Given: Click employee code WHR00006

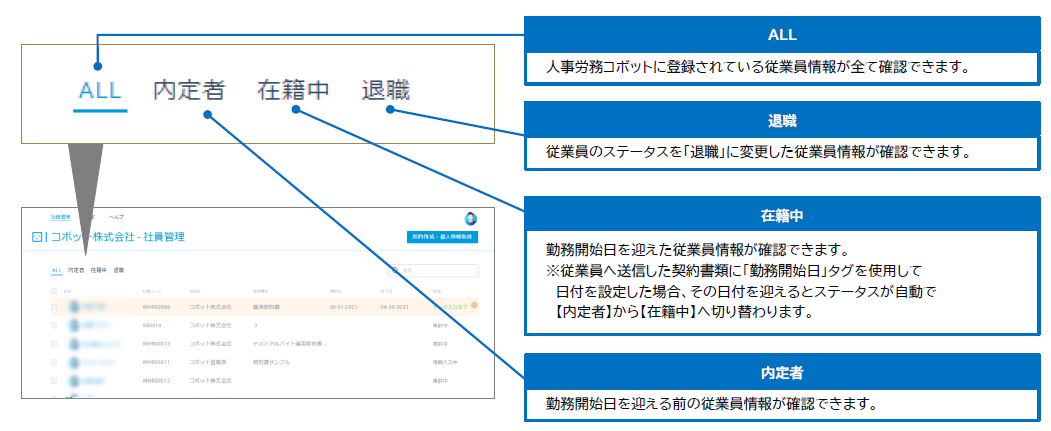Looking at the screenshot, I should [157, 307].
